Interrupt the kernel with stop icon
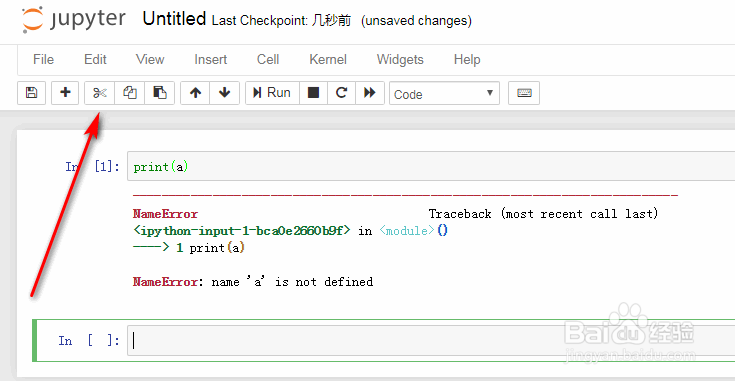The image size is (735, 381). point(313,93)
